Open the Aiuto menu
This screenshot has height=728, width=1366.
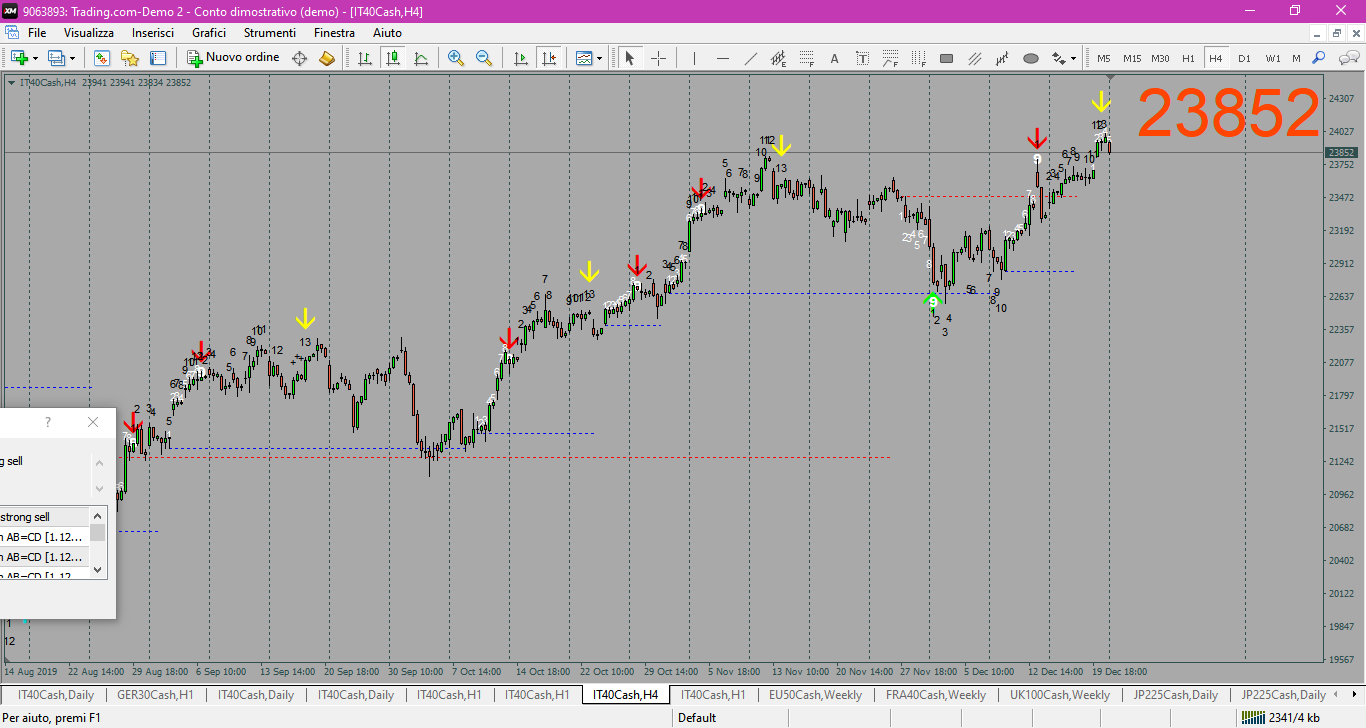click(x=387, y=33)
